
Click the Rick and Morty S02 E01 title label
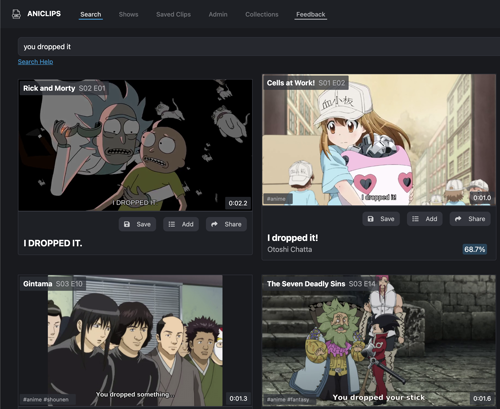pyautogui.click(x=64, y=88)
